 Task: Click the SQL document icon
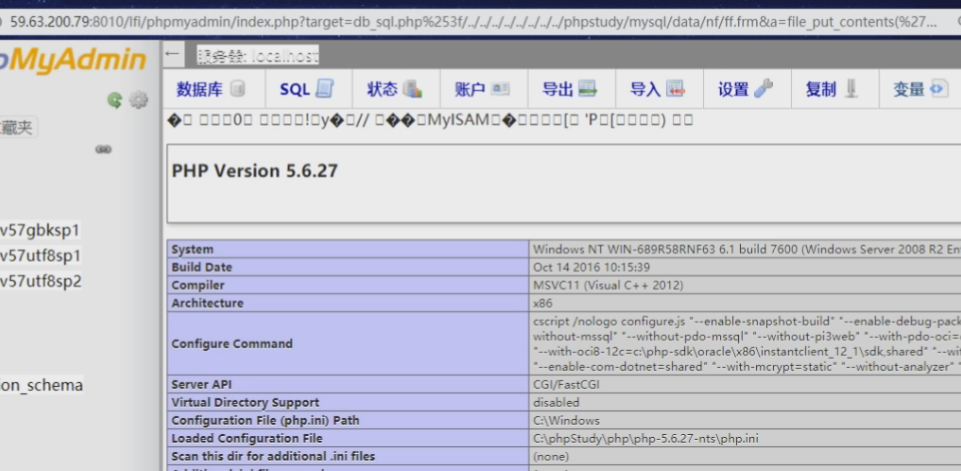pos(325,89)
